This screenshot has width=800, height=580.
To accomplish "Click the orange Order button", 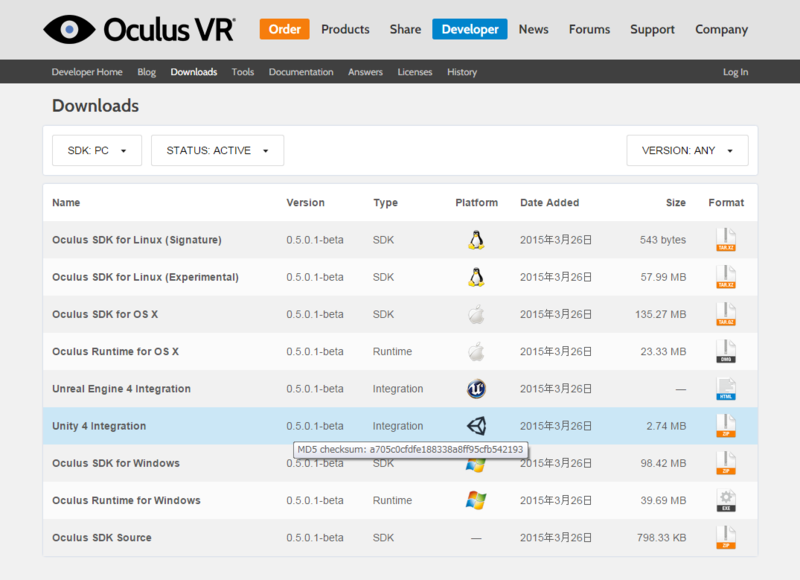I will coord(285,29).
